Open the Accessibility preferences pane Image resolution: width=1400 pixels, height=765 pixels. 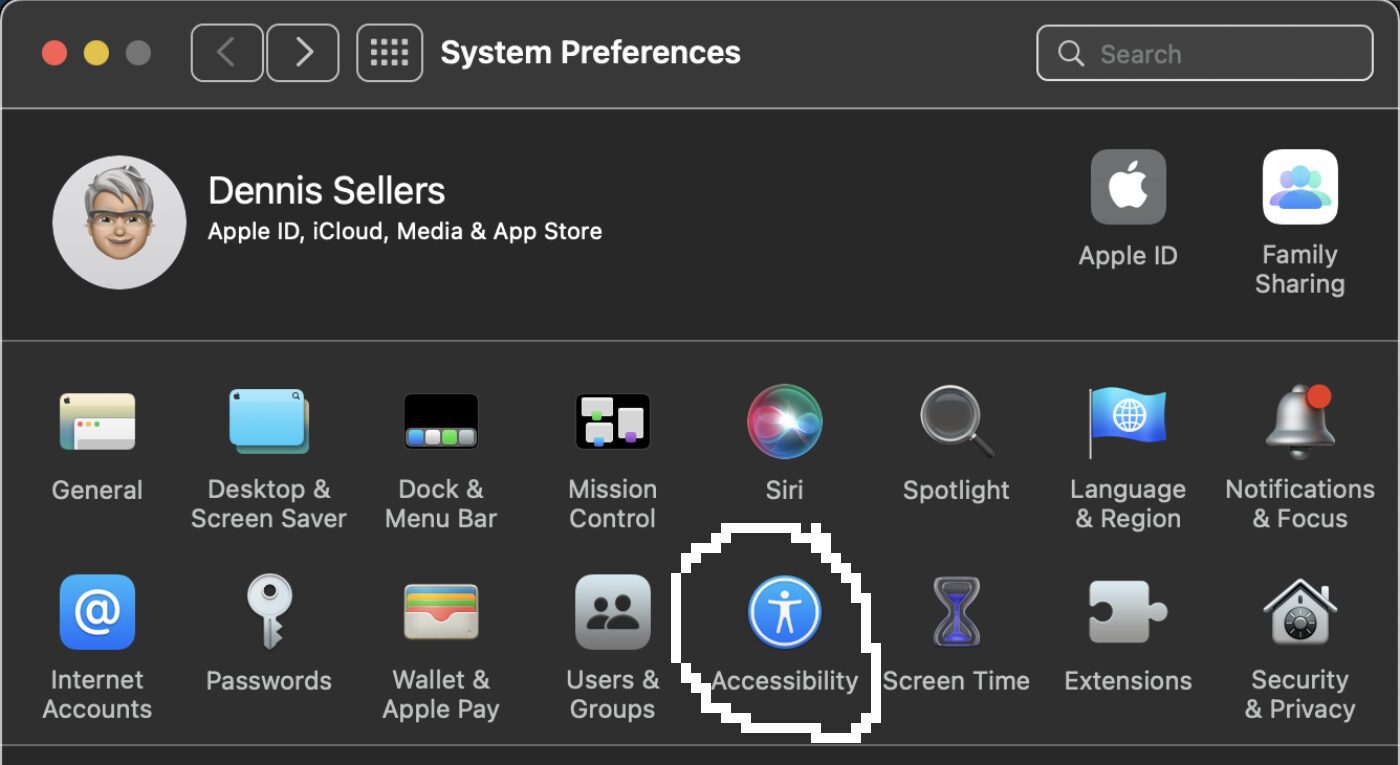pyautogui.click(x=784, y=612)
